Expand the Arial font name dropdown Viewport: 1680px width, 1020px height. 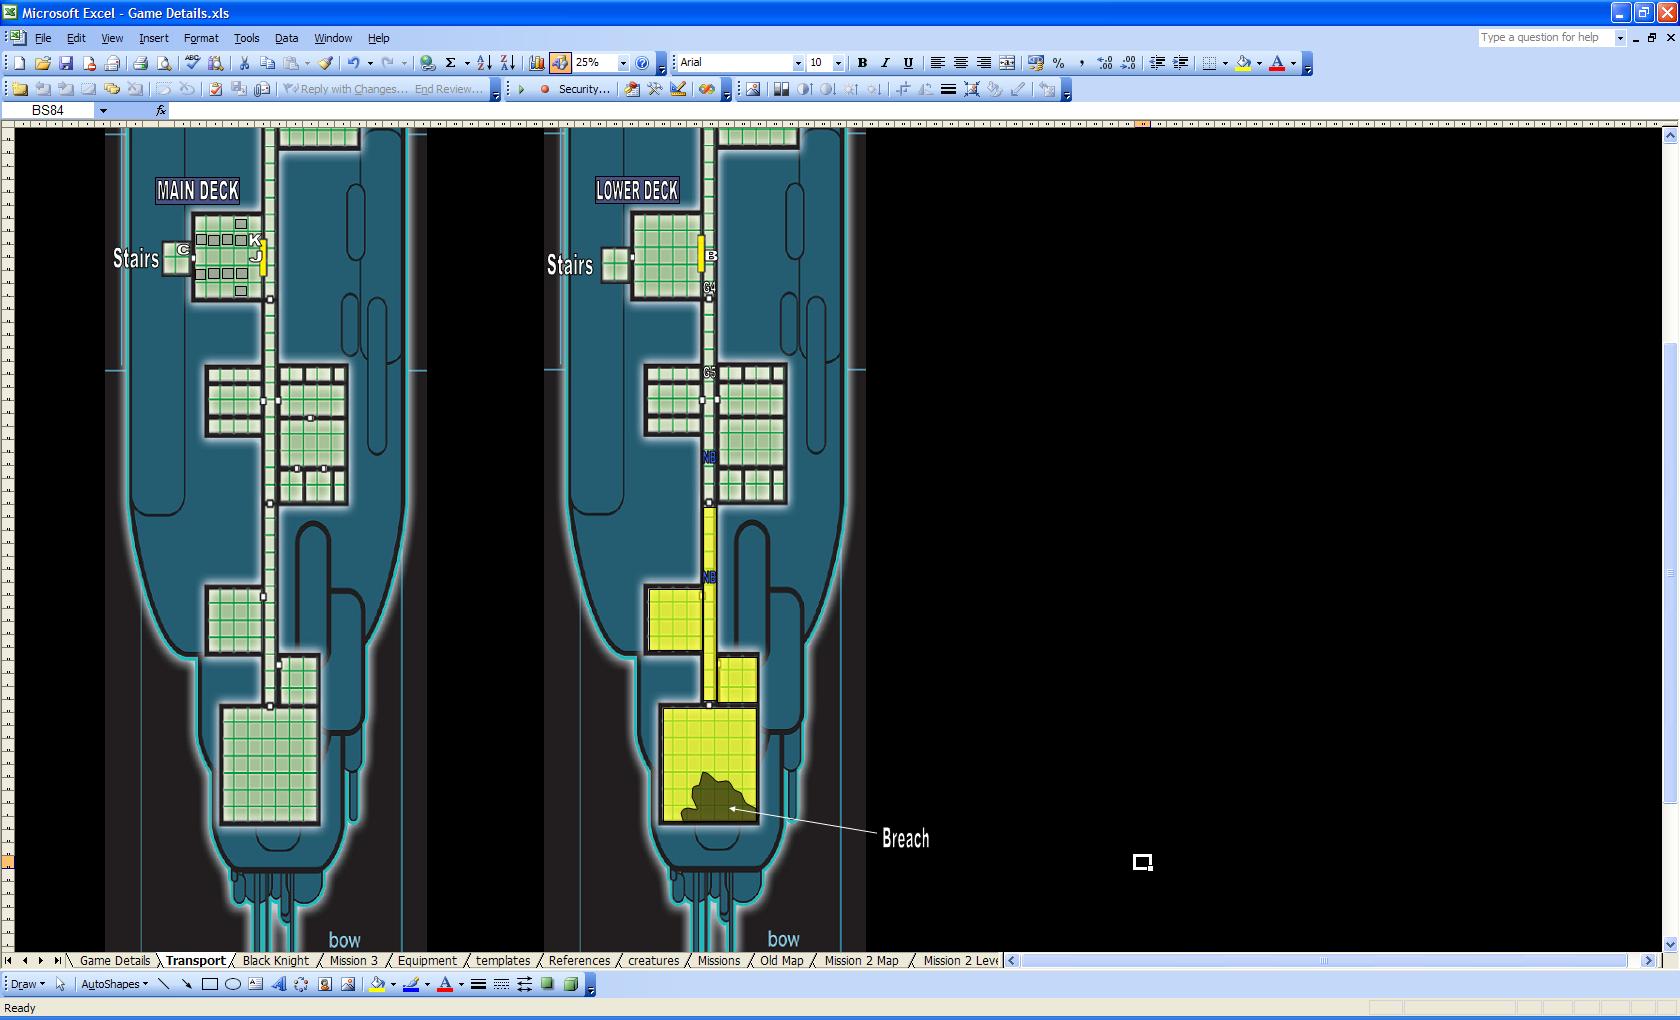click(798, 63)
